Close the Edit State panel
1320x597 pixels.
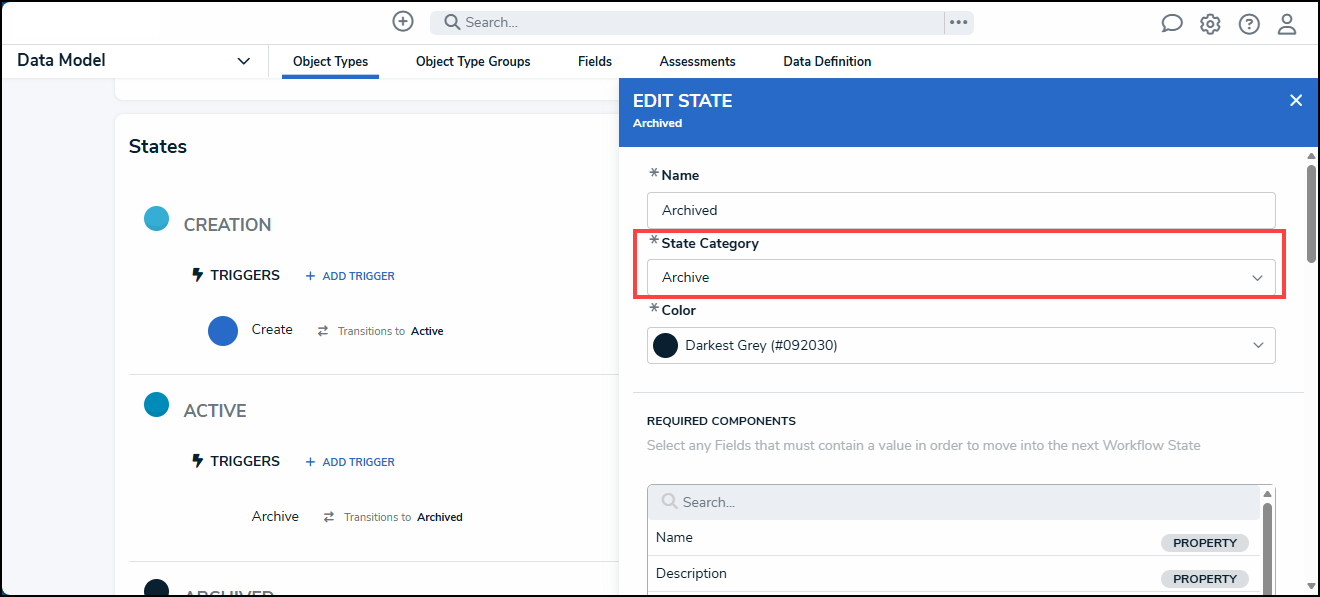[1295, 100]
